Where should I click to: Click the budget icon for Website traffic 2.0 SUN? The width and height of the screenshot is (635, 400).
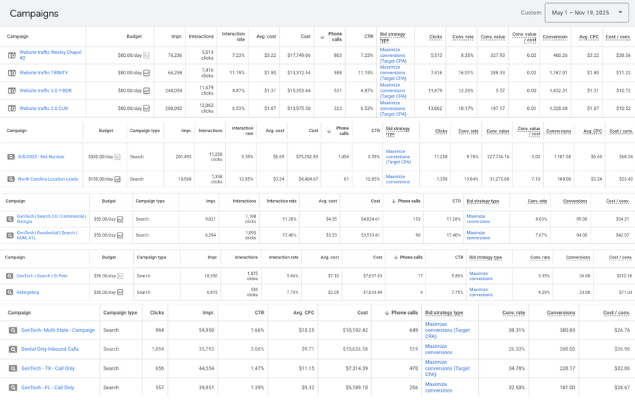coord(146,107)
